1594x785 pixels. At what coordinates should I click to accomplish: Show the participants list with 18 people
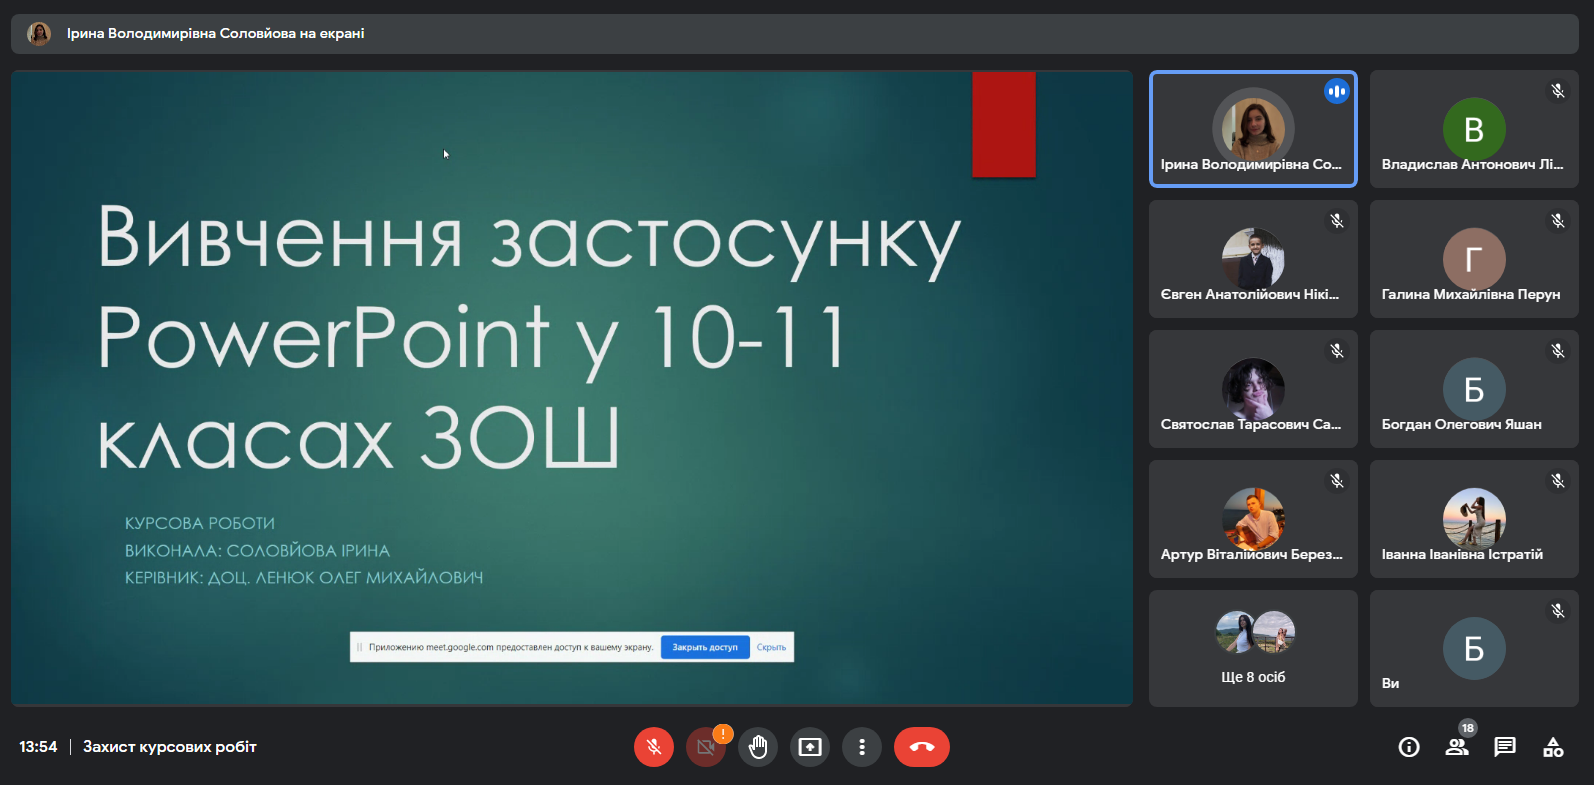pyautogui.click(x=1457, y=747)
